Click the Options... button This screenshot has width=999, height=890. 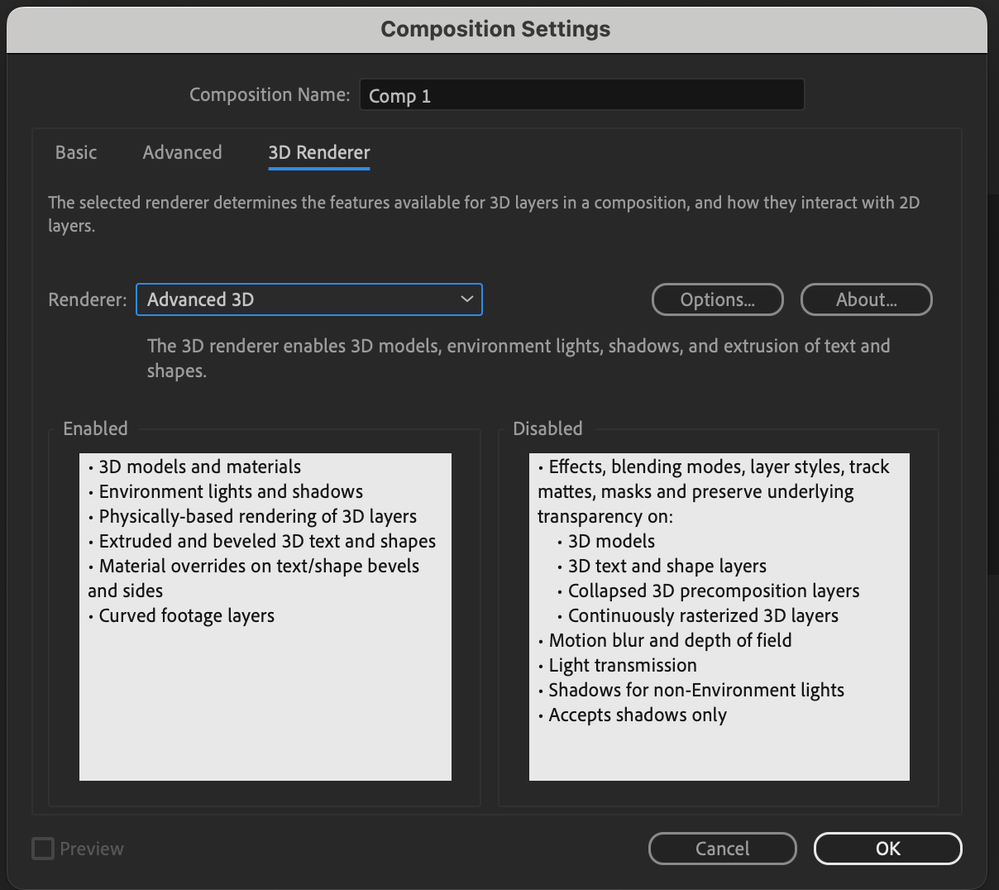tap(717, 300)
